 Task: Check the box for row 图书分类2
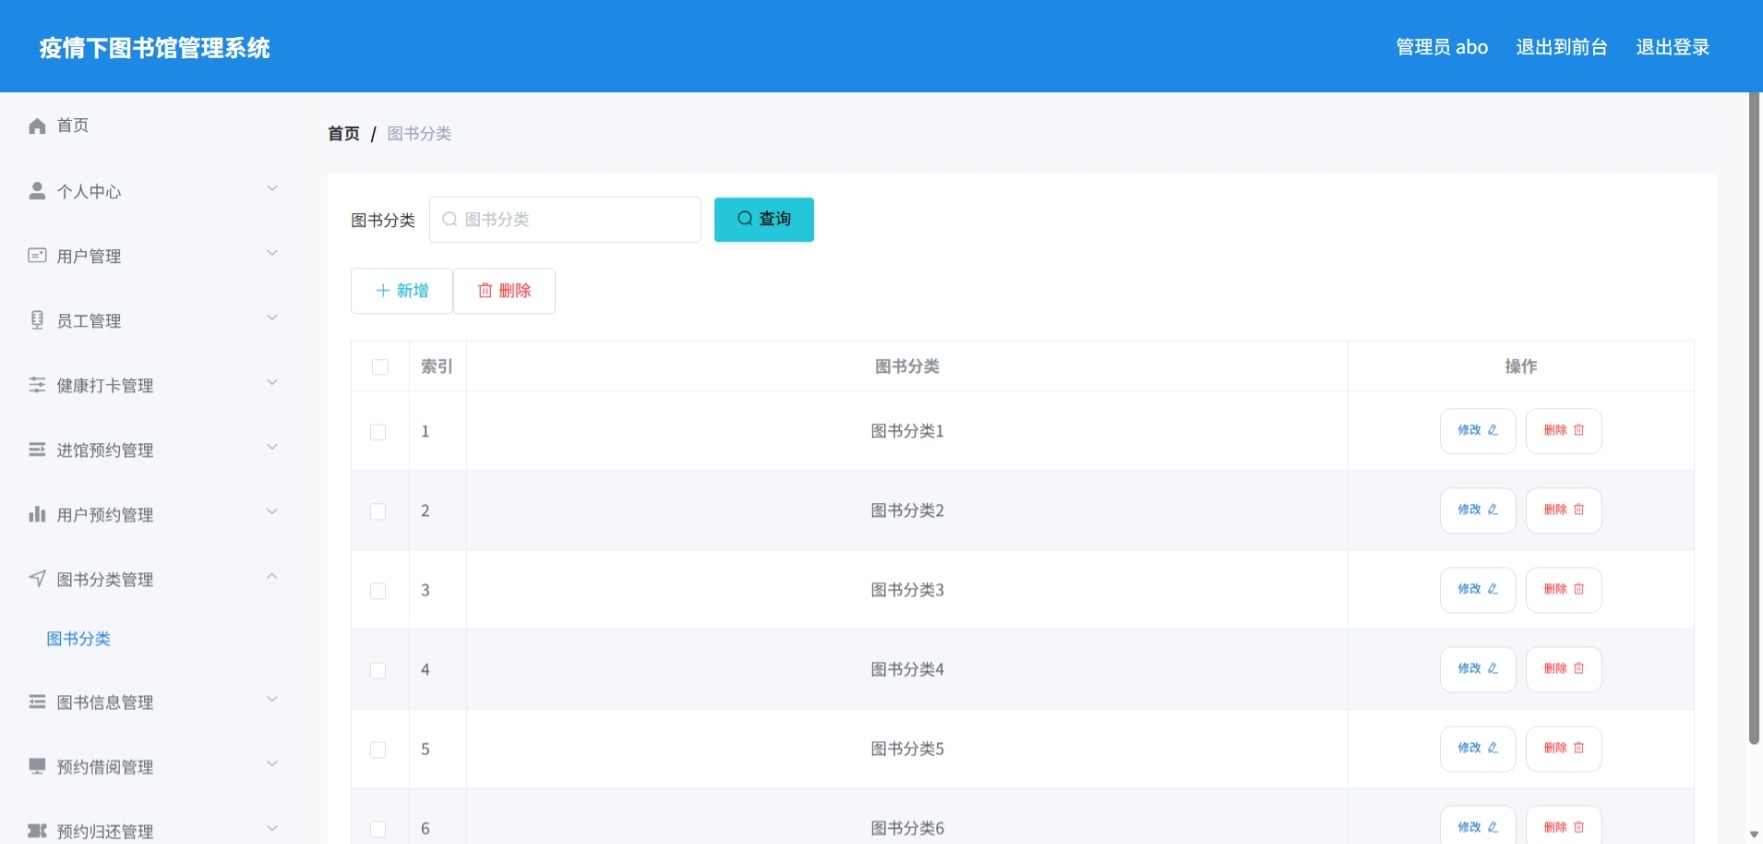tap(378, 511)
